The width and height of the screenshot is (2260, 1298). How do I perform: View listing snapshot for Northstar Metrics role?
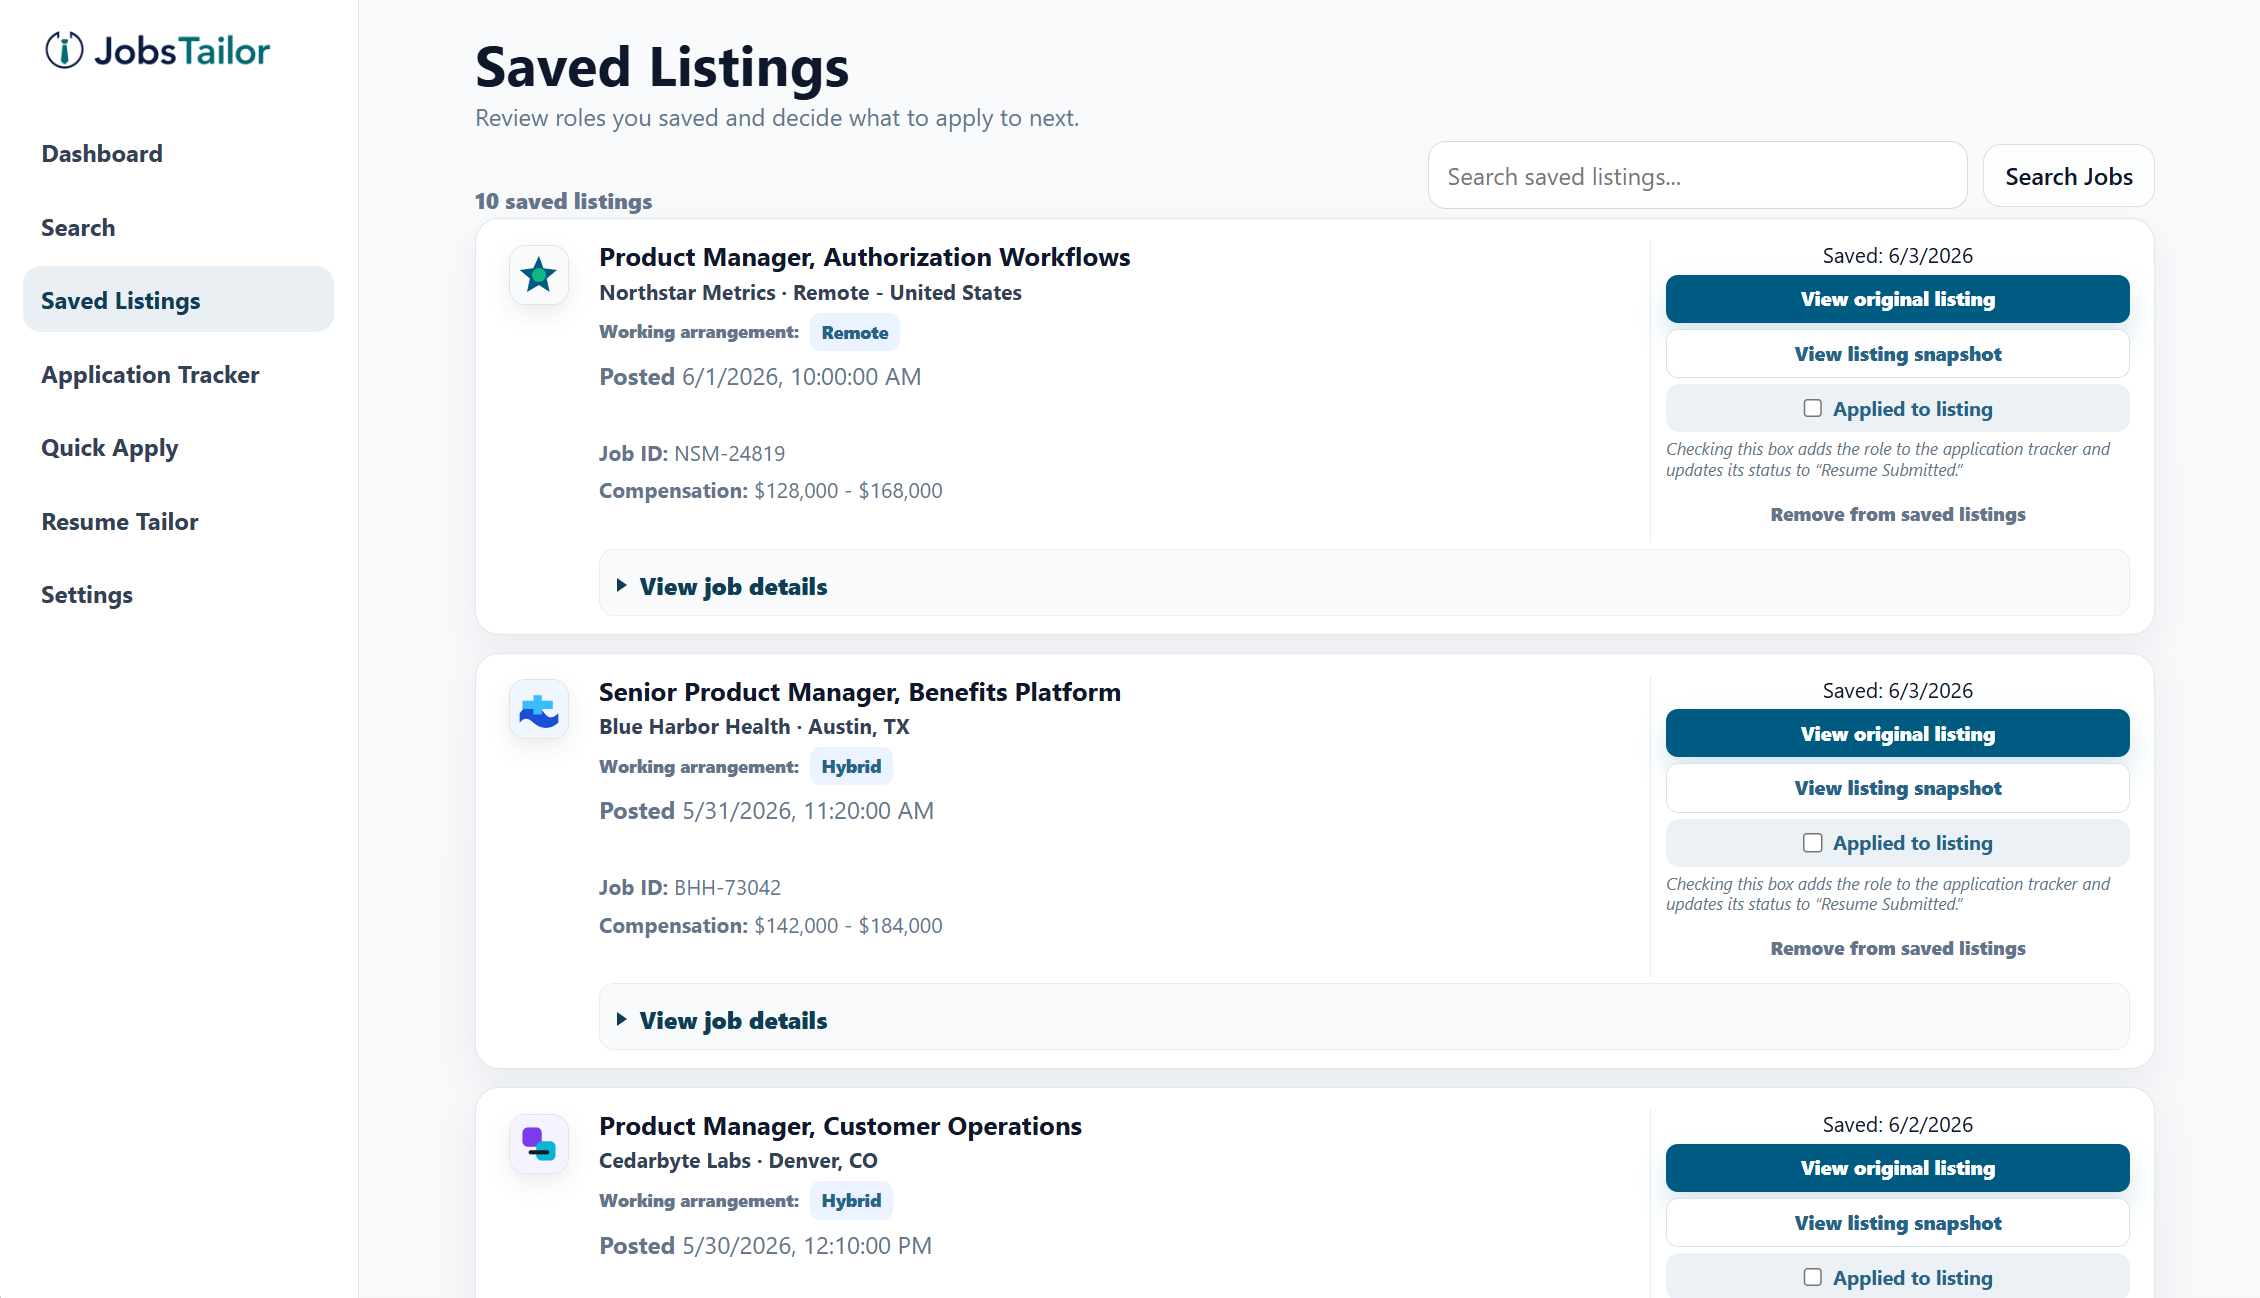[x=1897, y=354]
